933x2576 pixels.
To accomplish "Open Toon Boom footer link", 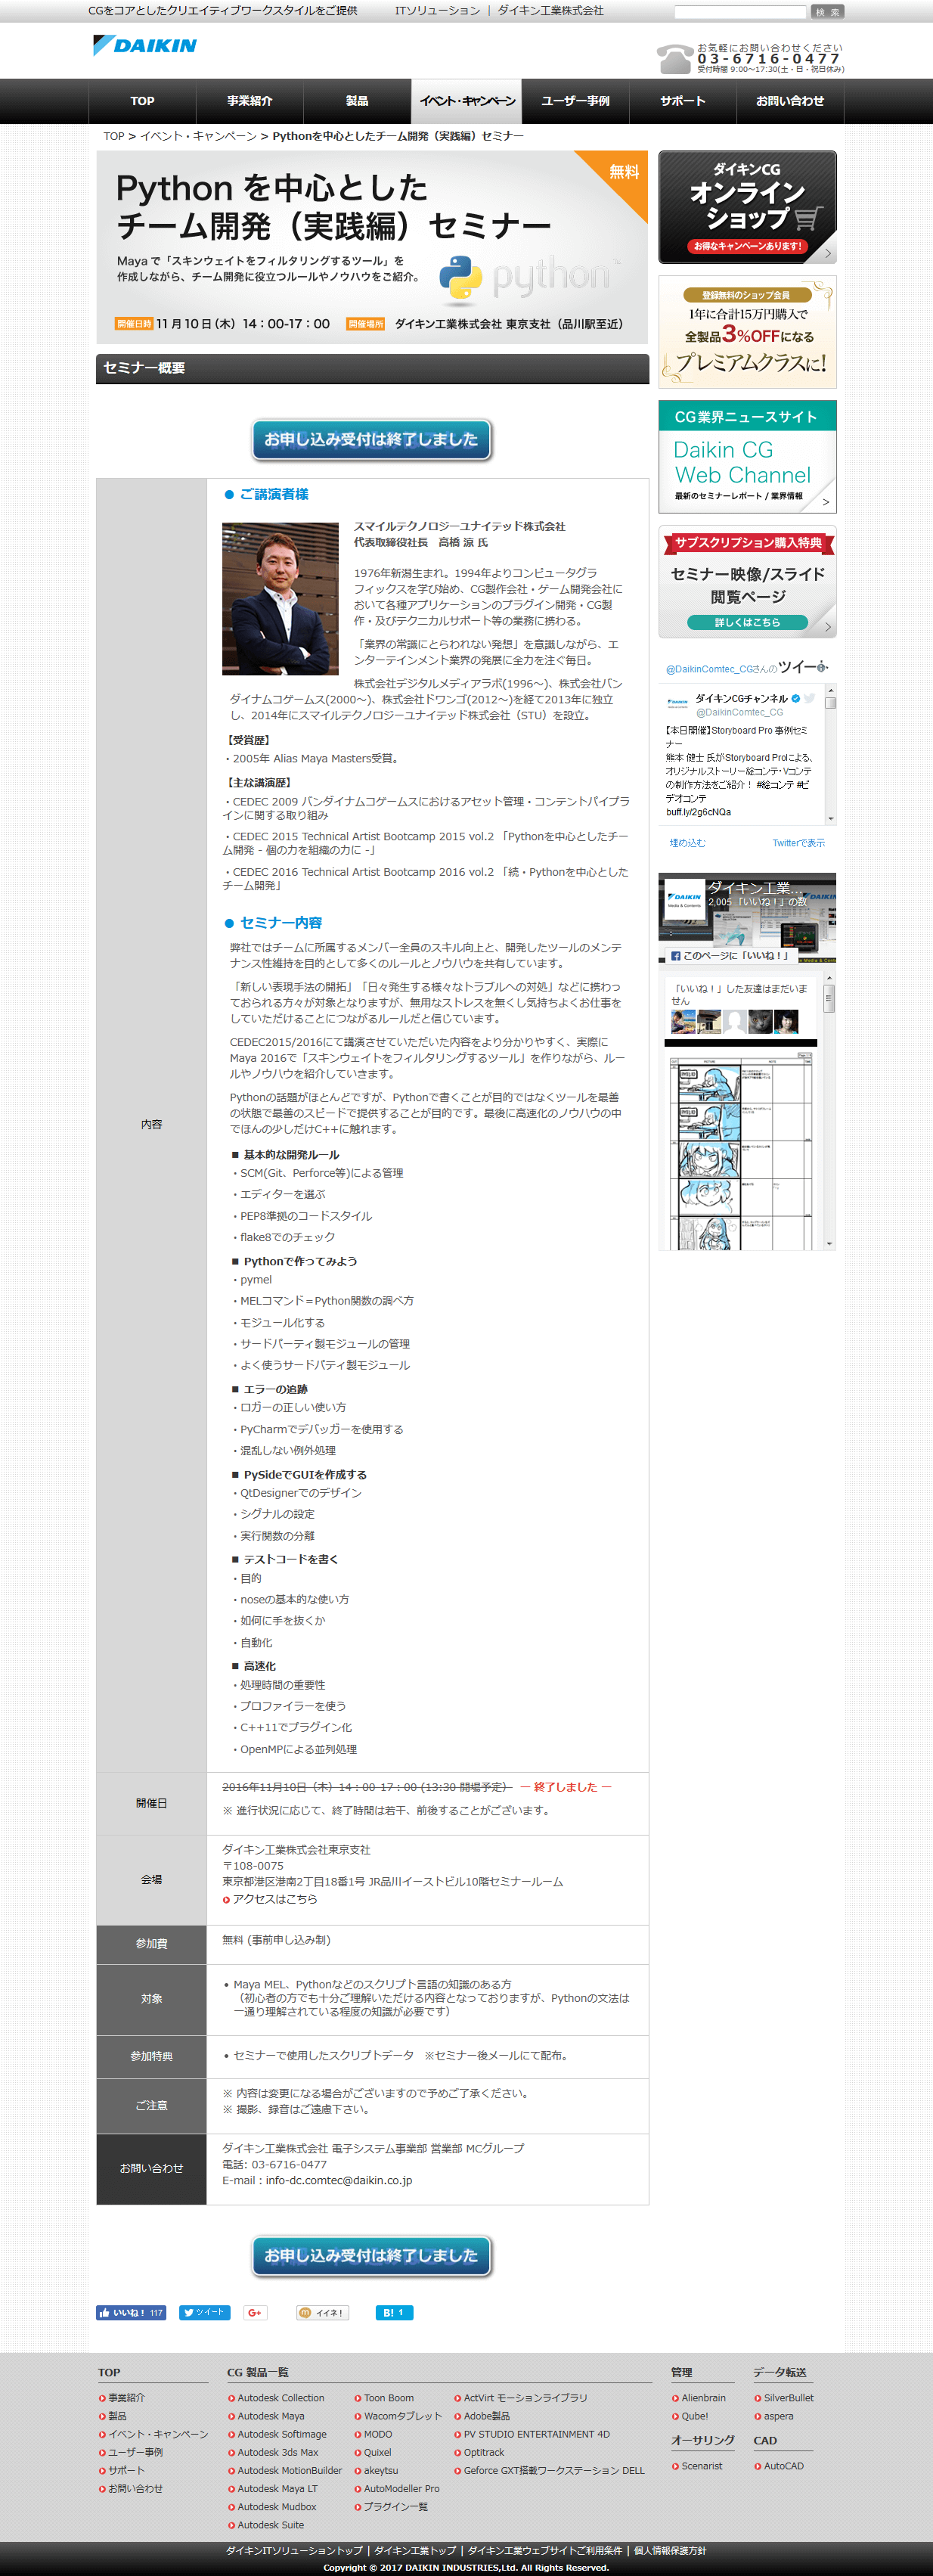I will [388, 2398].
